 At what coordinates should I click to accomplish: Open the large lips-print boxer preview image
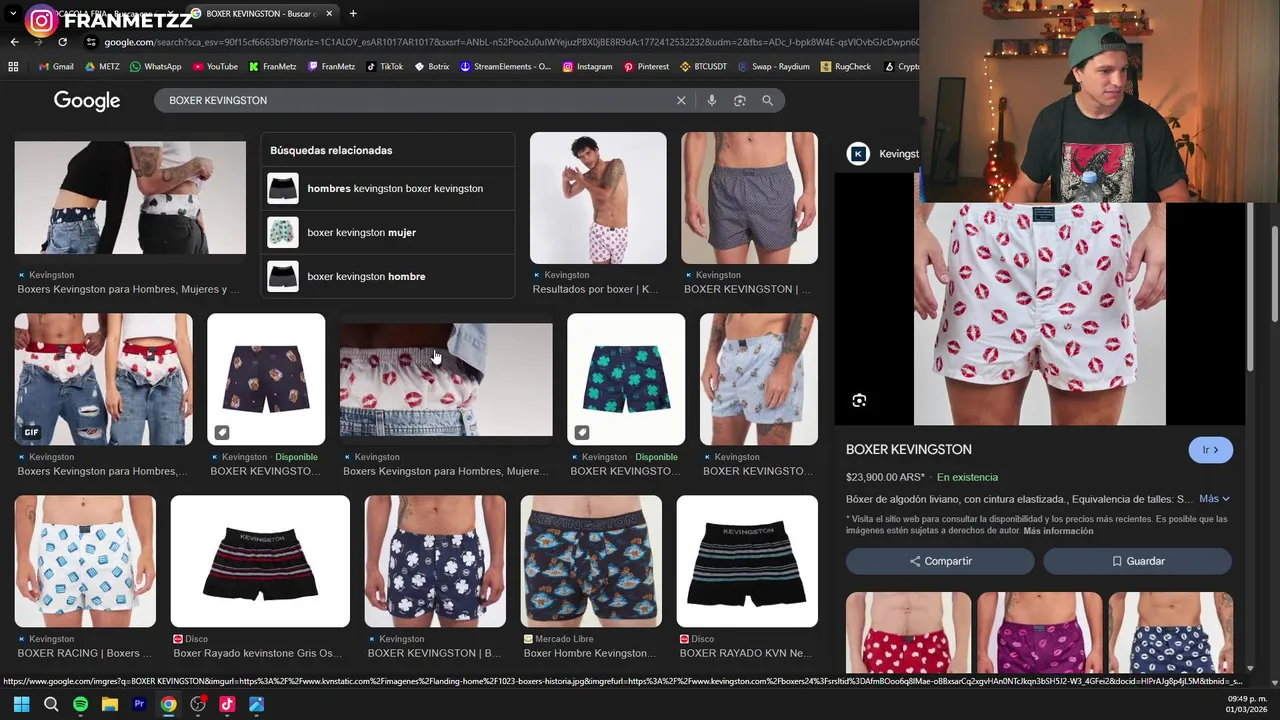(x=1039, y=314)
